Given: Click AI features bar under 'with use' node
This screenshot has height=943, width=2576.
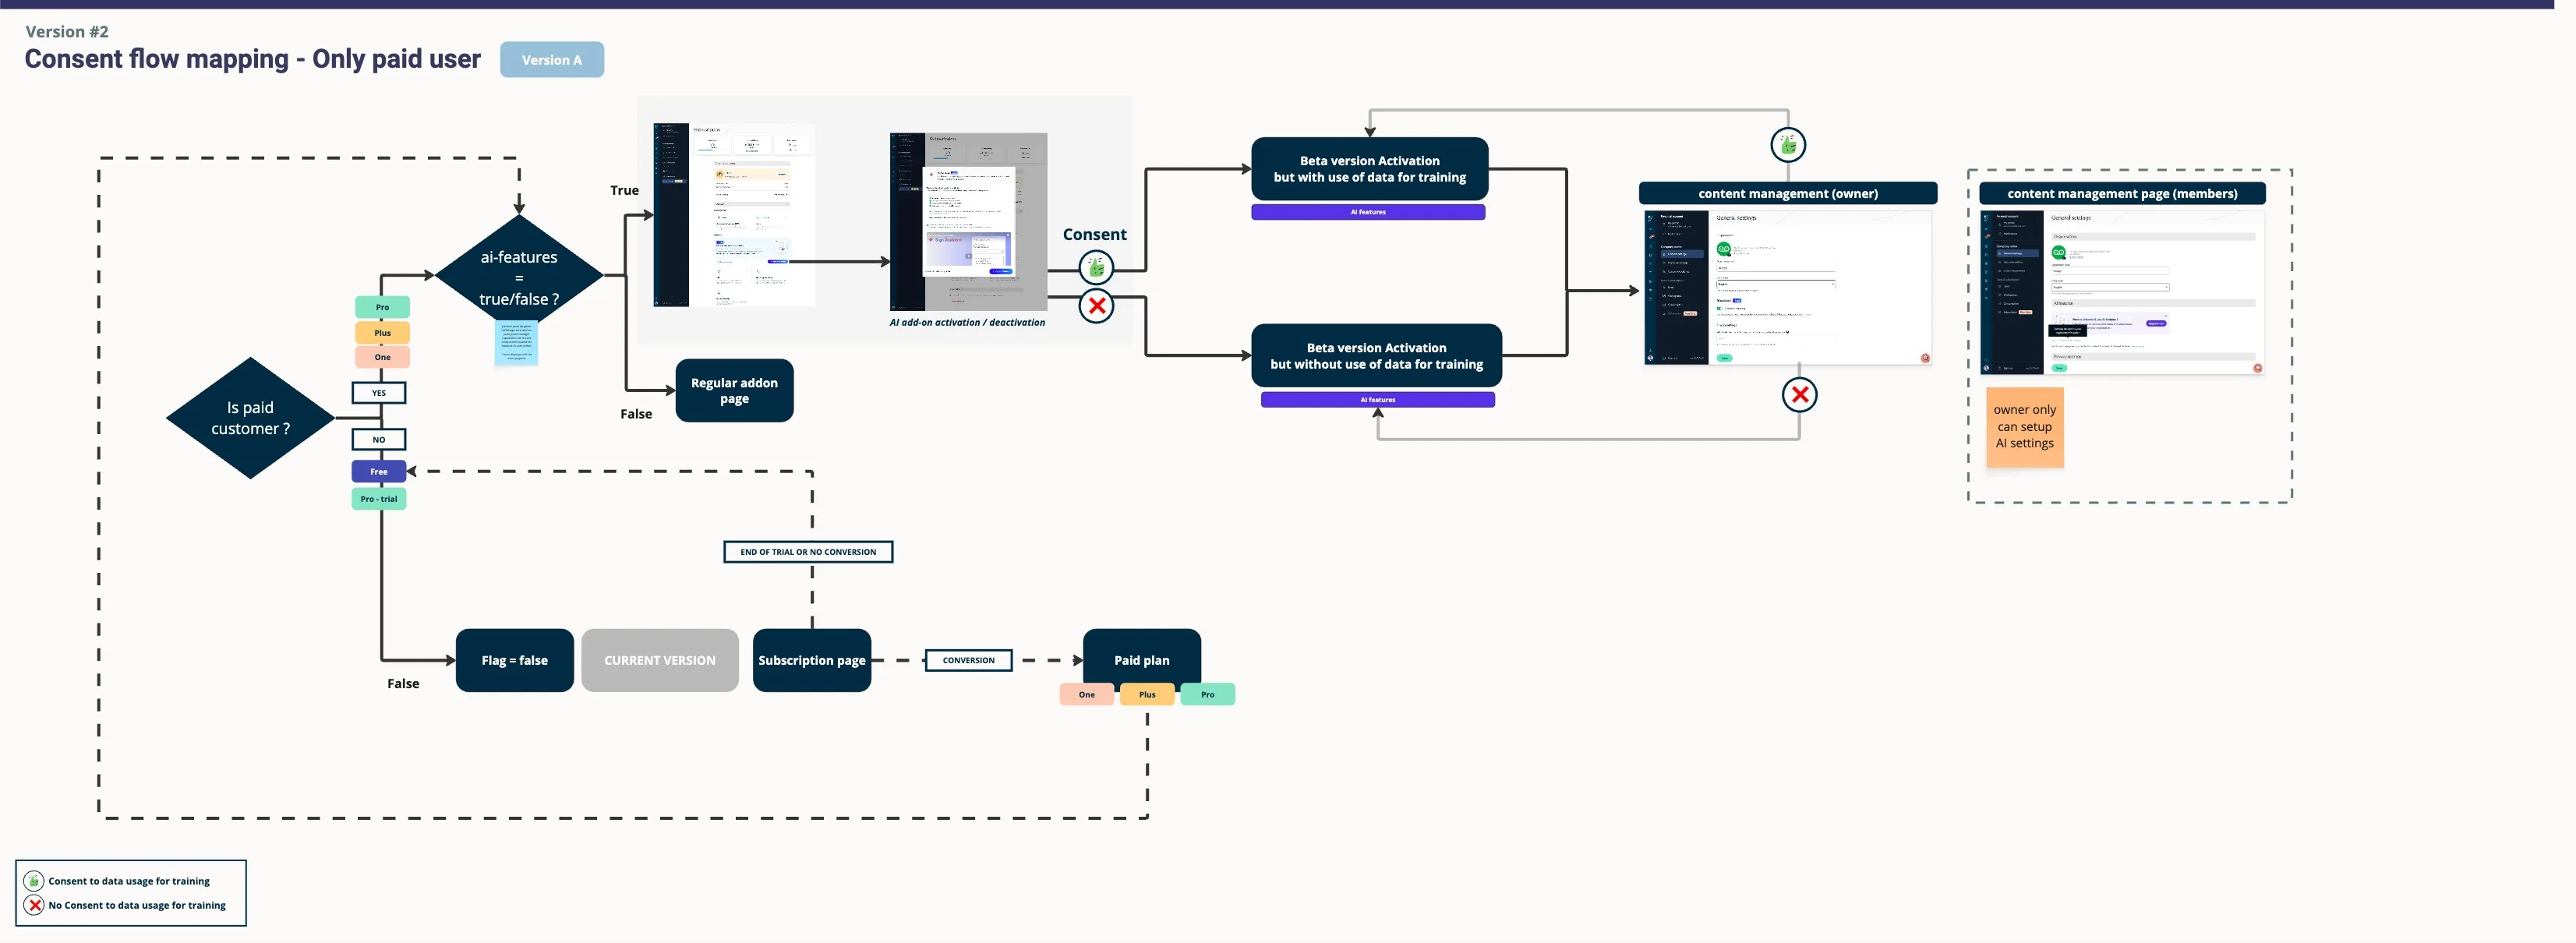Looking at the screenshot, I should 1368,212.
